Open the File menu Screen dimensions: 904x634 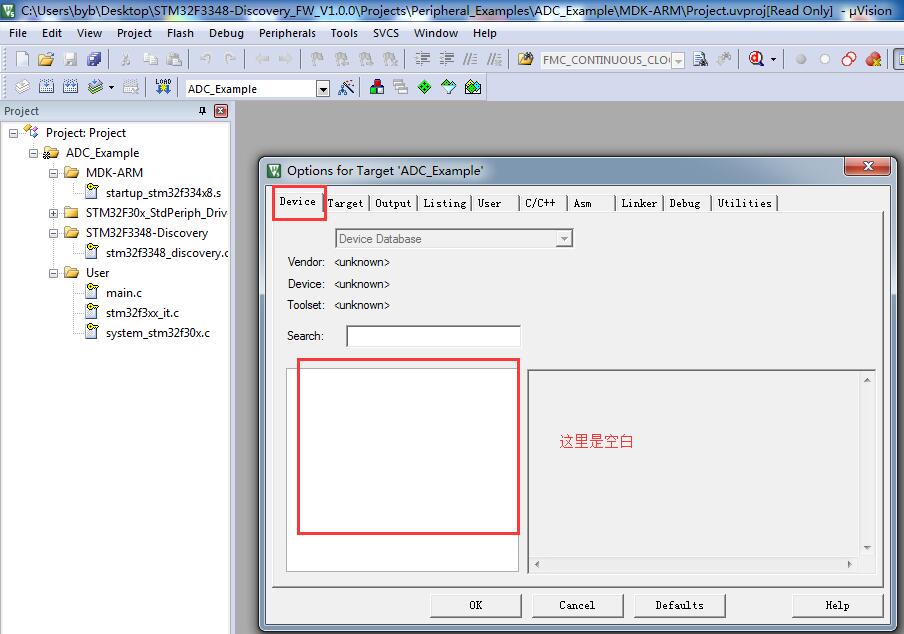(x=18, y=33)
